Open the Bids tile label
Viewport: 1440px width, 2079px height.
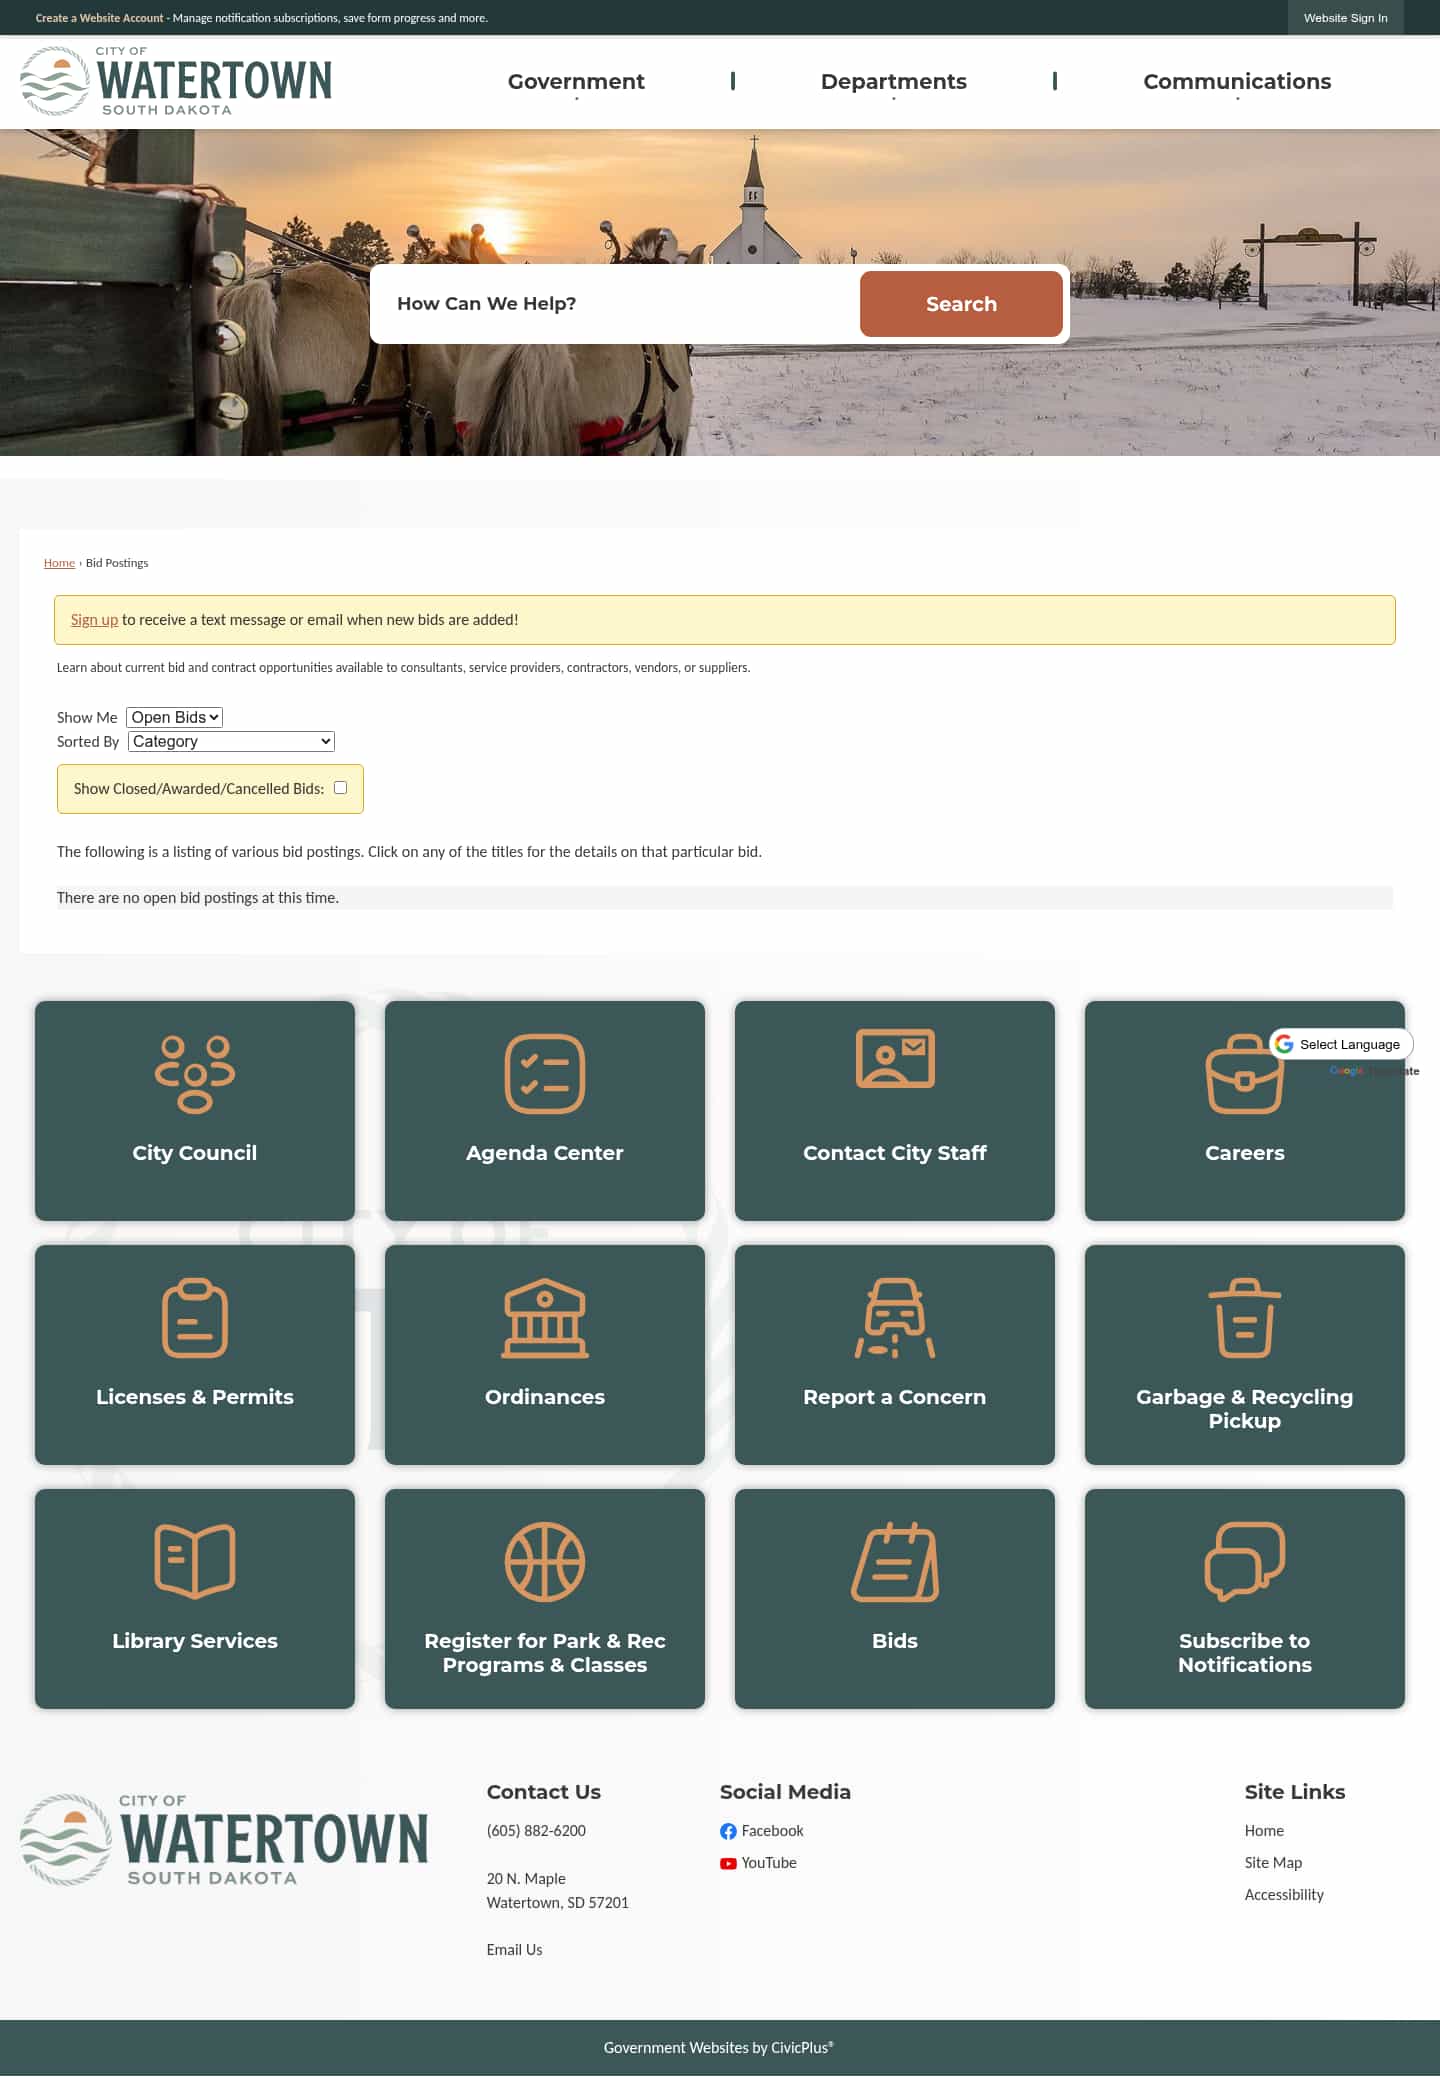click(x=895, y=1641)
